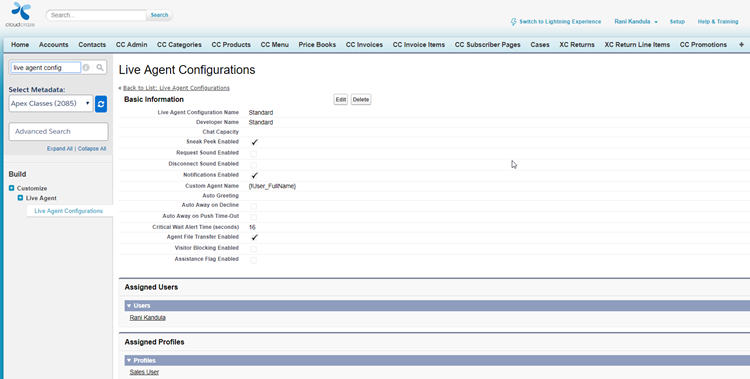Toggle the Agent File Transfer Enabled checkmark
750x379 pixels.
pyautogui.click(x=254, y=237)
